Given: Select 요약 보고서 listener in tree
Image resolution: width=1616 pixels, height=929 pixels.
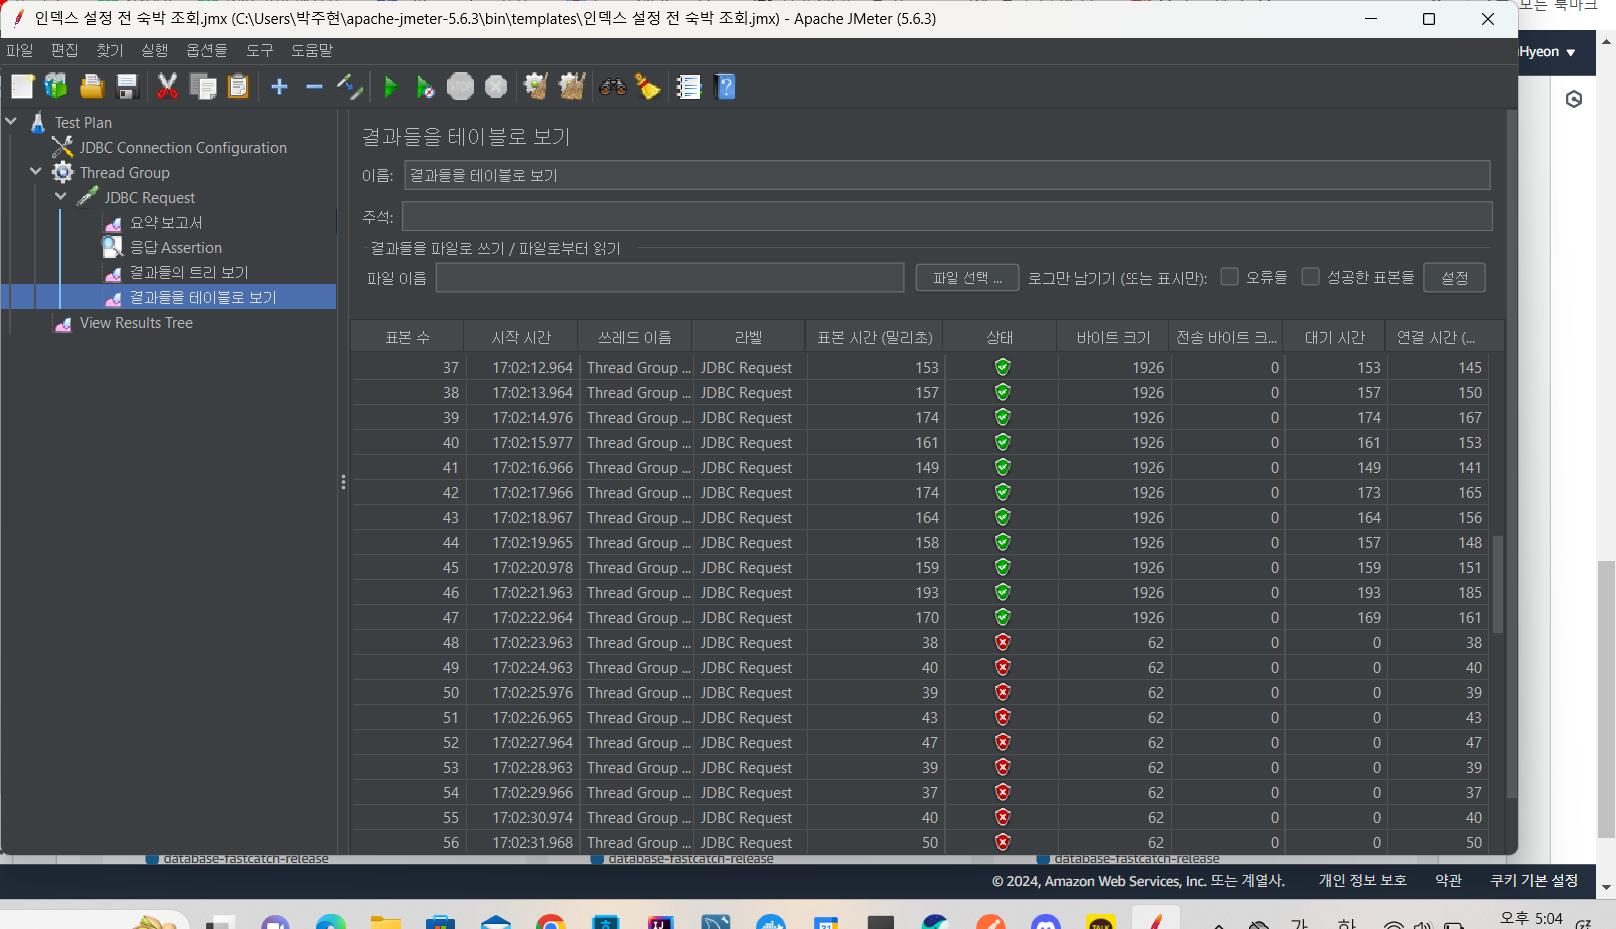Looking at the screenshot, I should tap(165, 222).
